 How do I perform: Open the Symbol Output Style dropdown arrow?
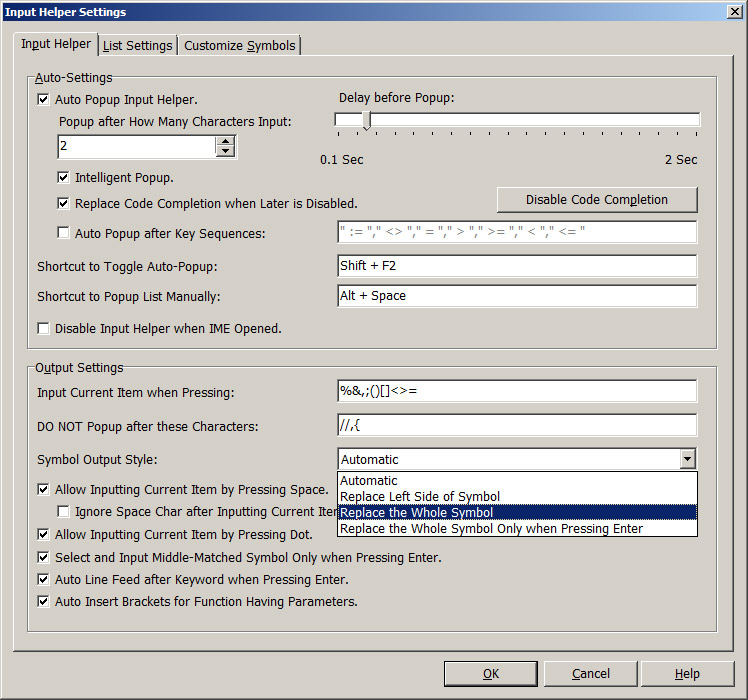[687, 459]
